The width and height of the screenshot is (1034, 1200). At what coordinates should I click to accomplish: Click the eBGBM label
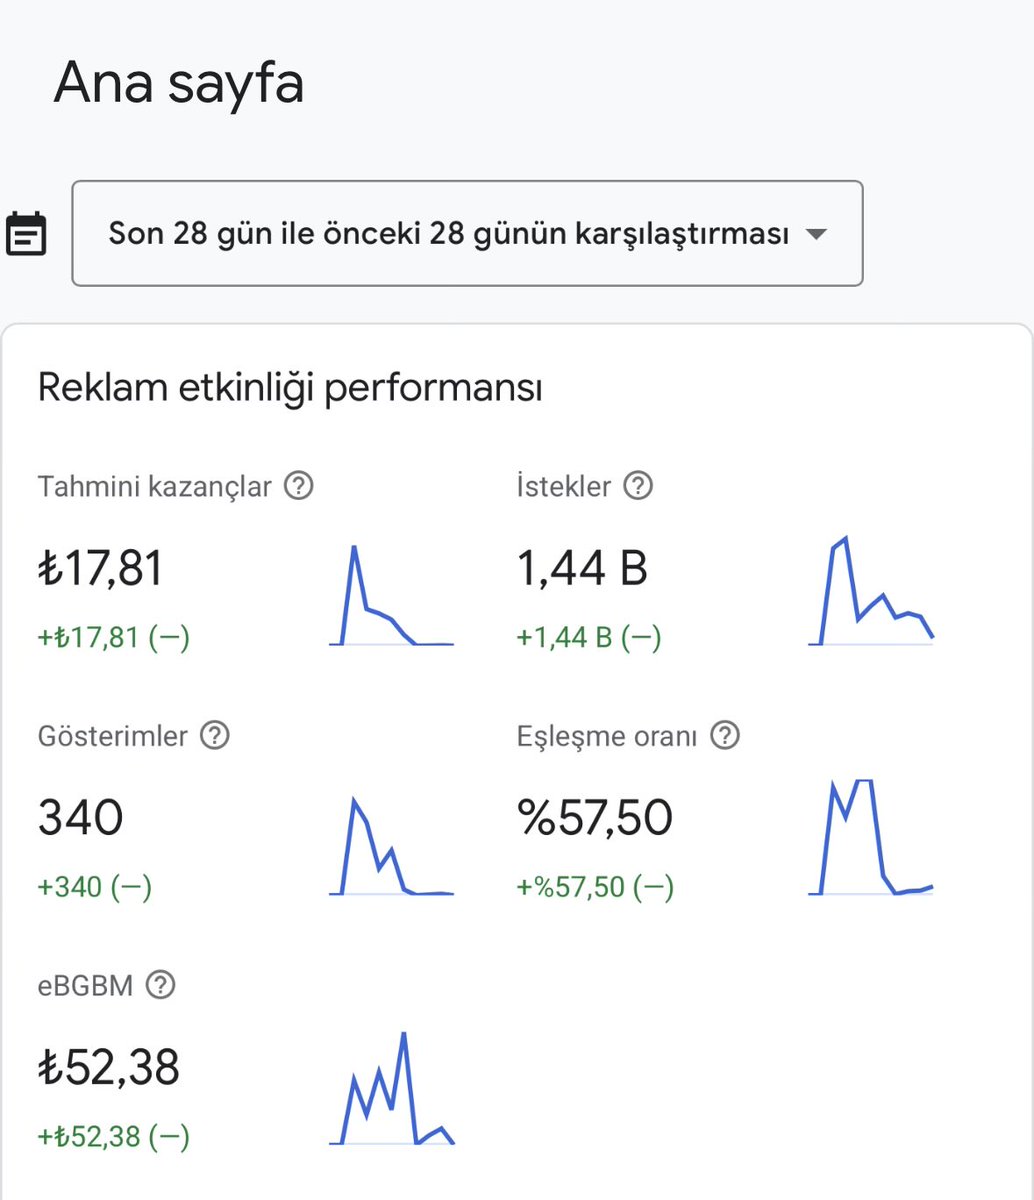click(86, 986)
